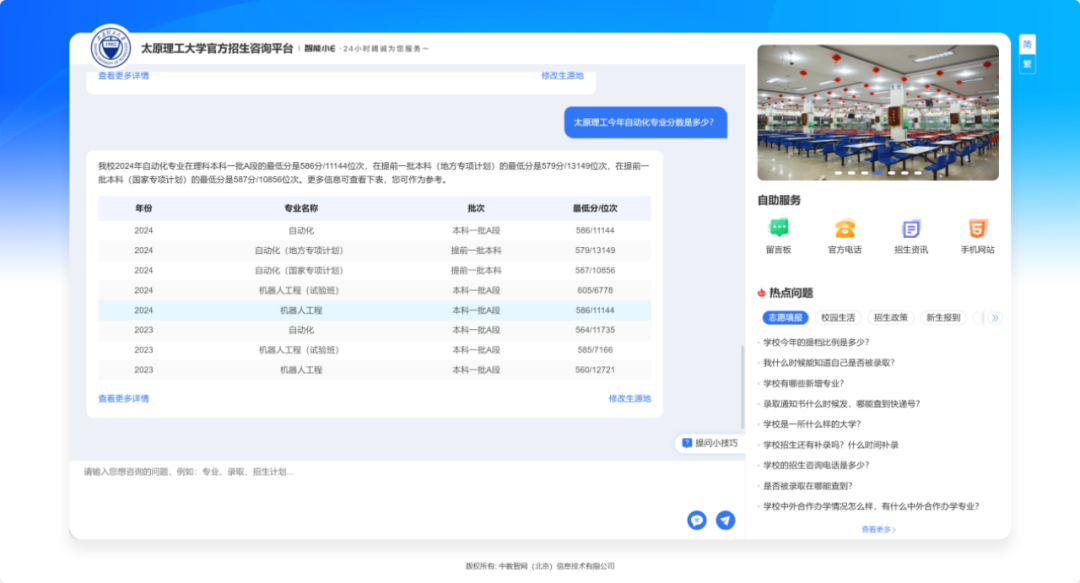Image resolution: width=1080 pixels, height=583 pixels.
Task: Switch to simplified Chinese with 简 toggle
Action: (1027, 44)
